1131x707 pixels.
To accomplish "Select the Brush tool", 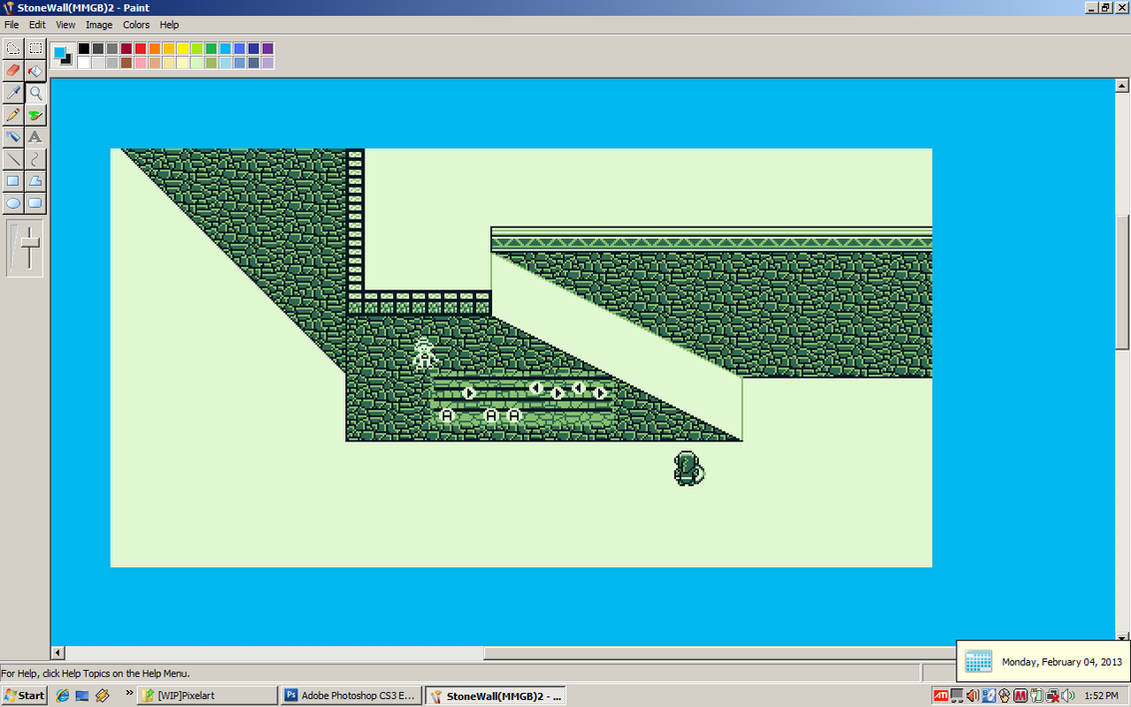I will click(x=35, y=115).
